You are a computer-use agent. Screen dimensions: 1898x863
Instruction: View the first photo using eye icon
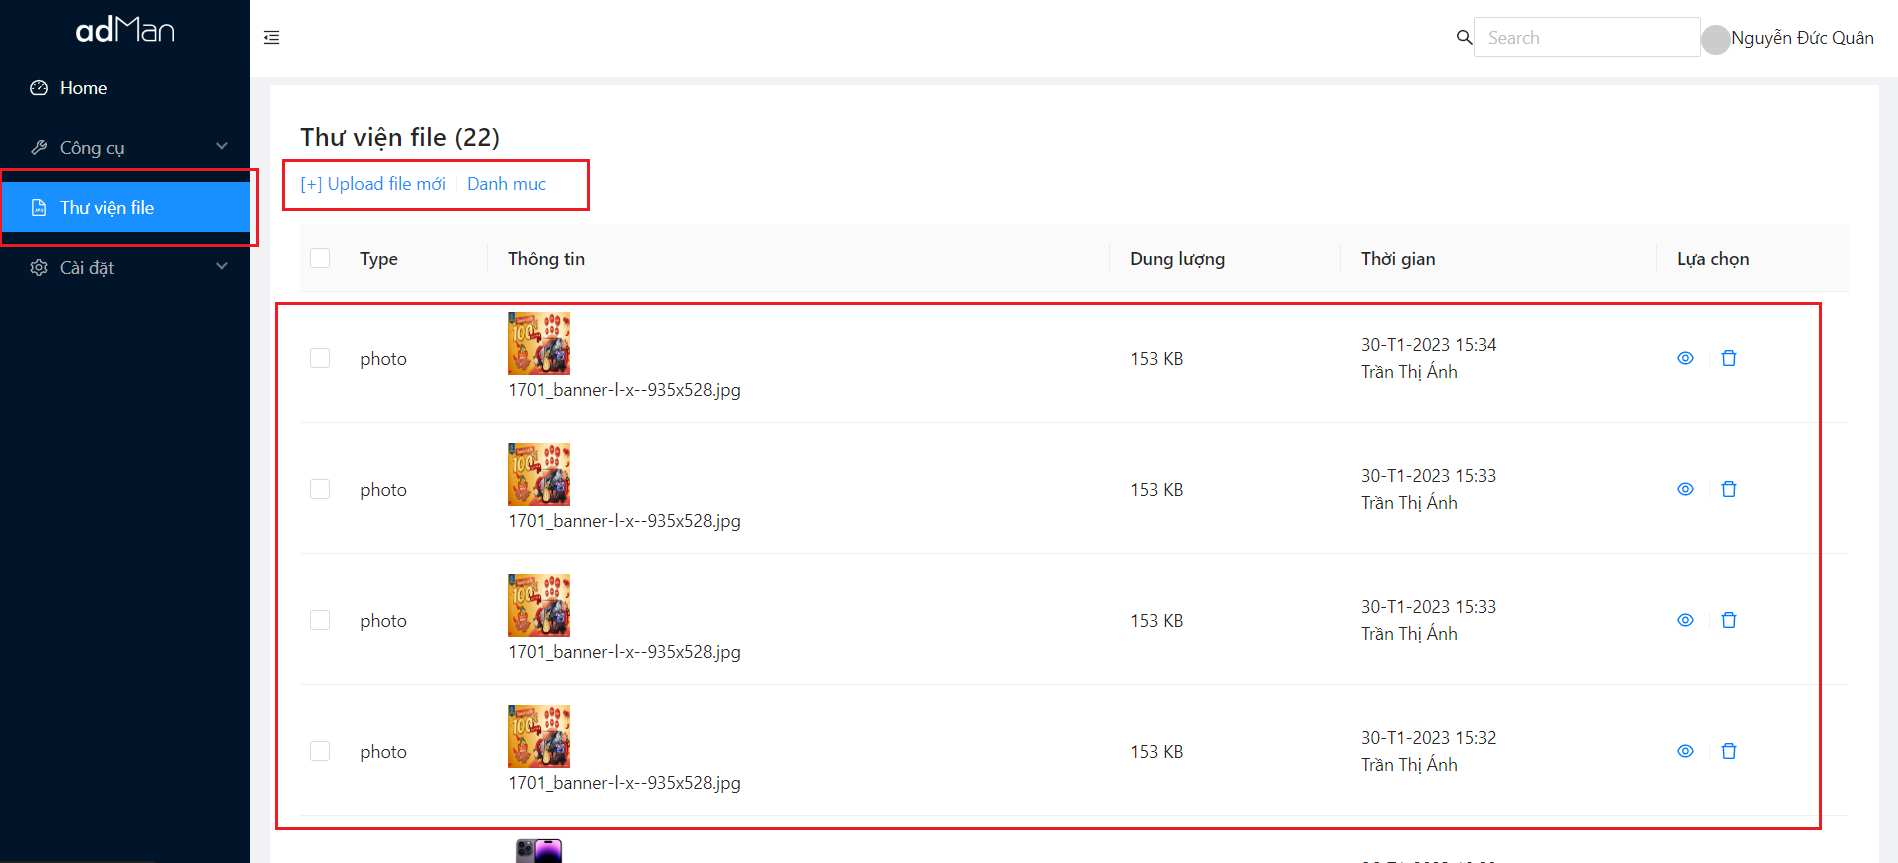point(1685,358)
